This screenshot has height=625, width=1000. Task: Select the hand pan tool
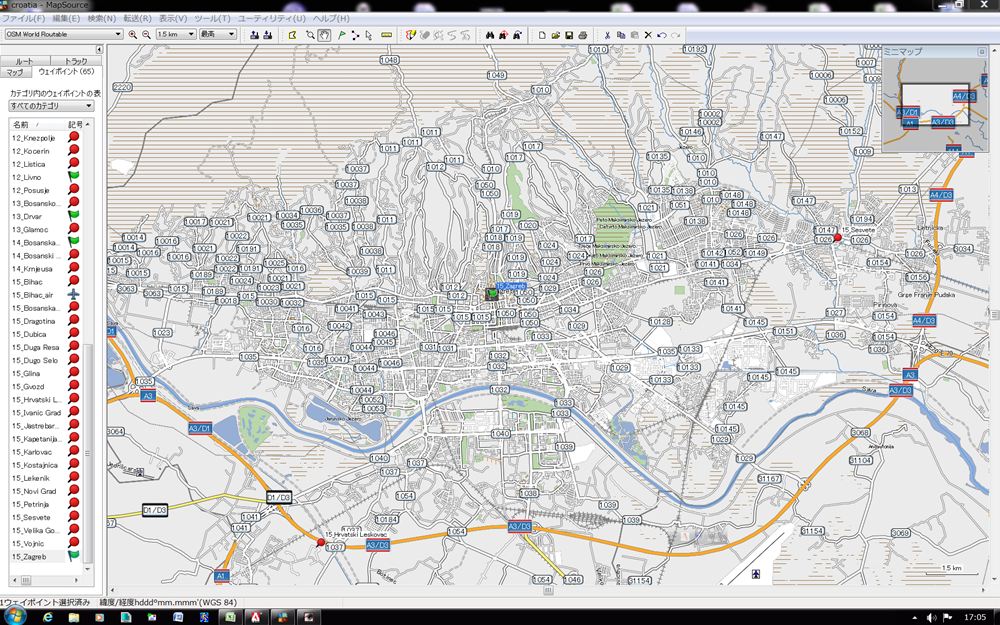tap(324, 35)
